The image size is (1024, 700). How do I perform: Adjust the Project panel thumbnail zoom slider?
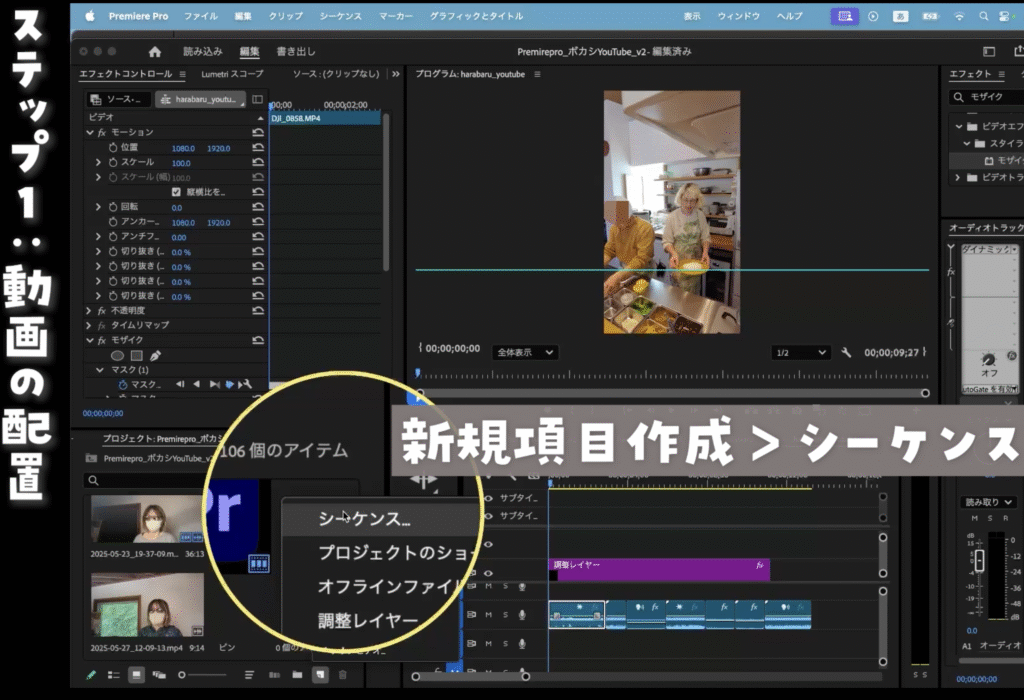pyautogui.click(x=202, y=675)
